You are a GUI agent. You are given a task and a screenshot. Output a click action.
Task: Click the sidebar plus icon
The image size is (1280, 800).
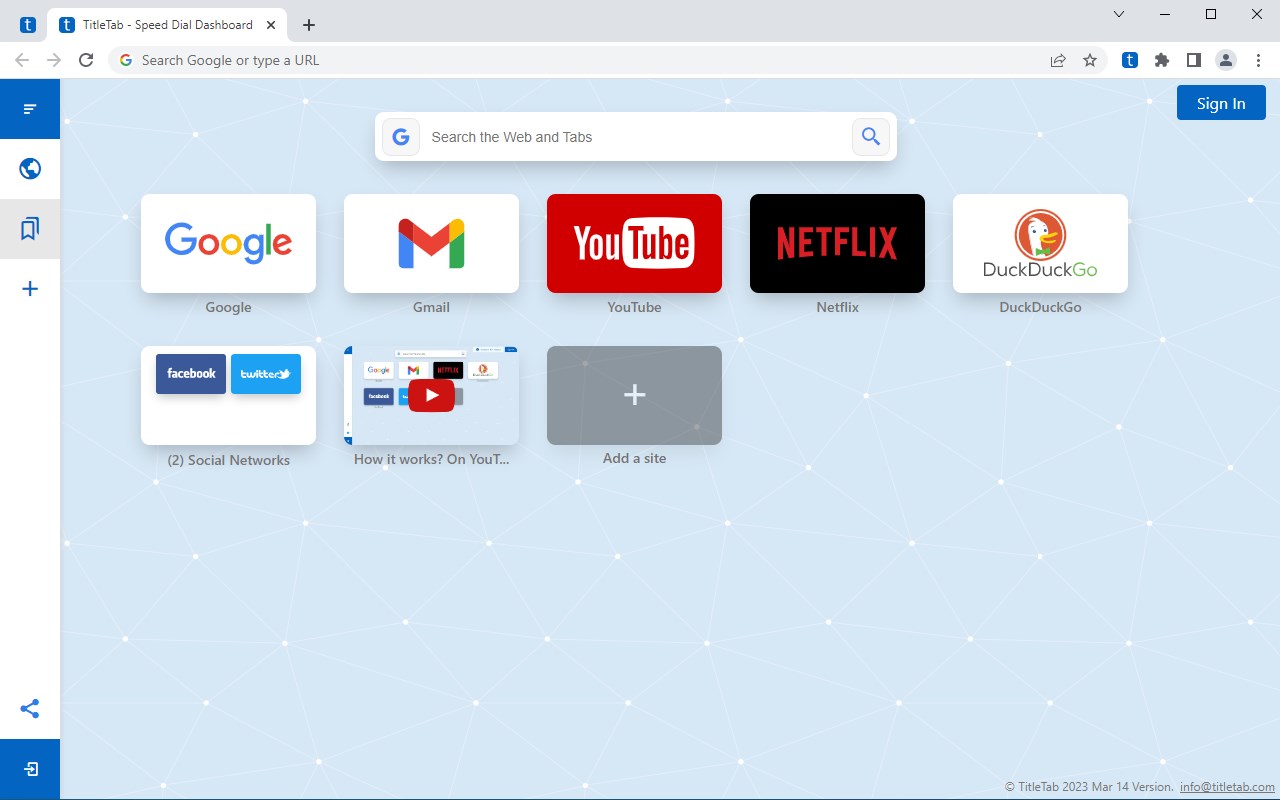30,289
